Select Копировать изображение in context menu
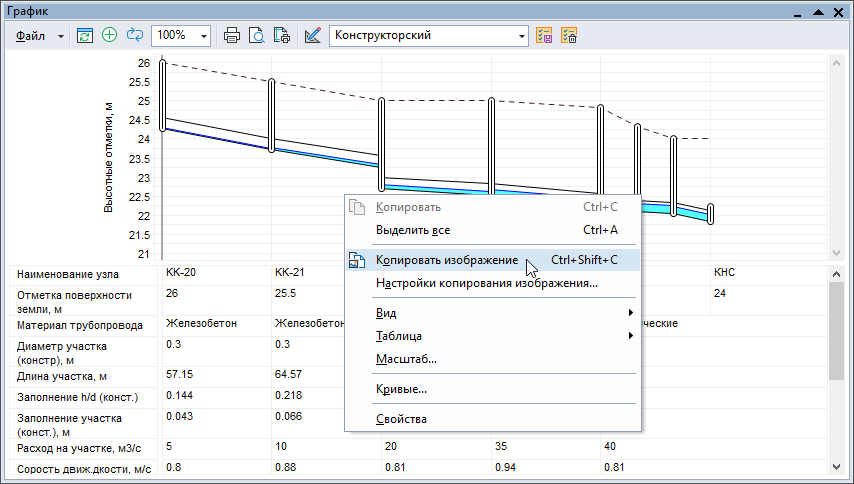Screen dimensions: 854x484 click(447, 260)
